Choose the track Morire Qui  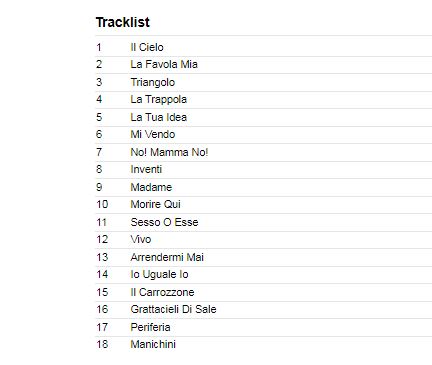pos(156,204)
